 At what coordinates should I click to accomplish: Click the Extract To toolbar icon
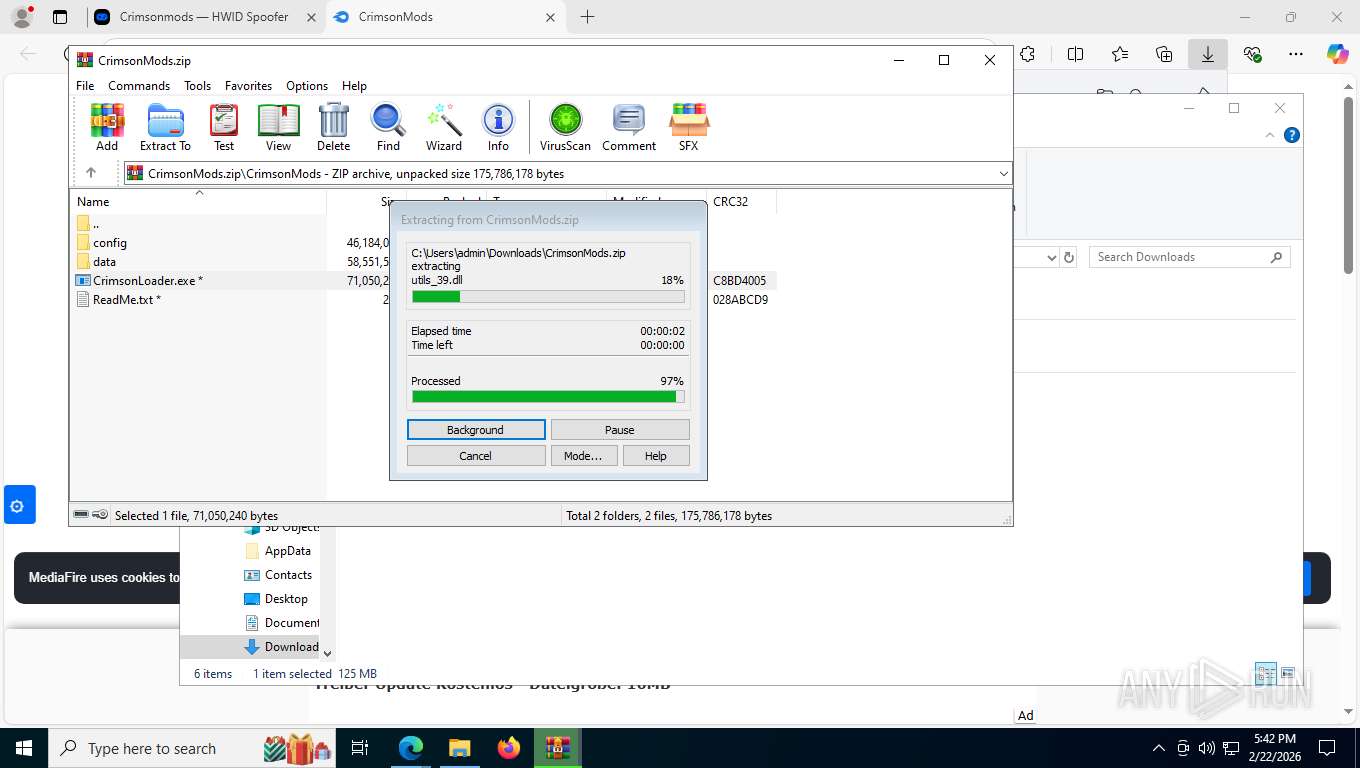click(x=165, y=127)
